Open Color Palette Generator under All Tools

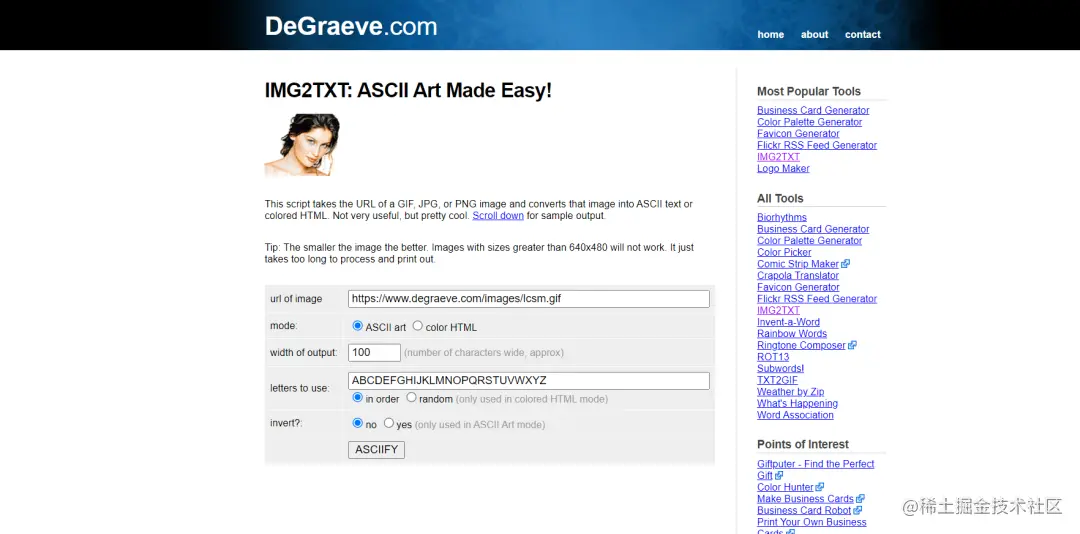click(x=809, y=241)
